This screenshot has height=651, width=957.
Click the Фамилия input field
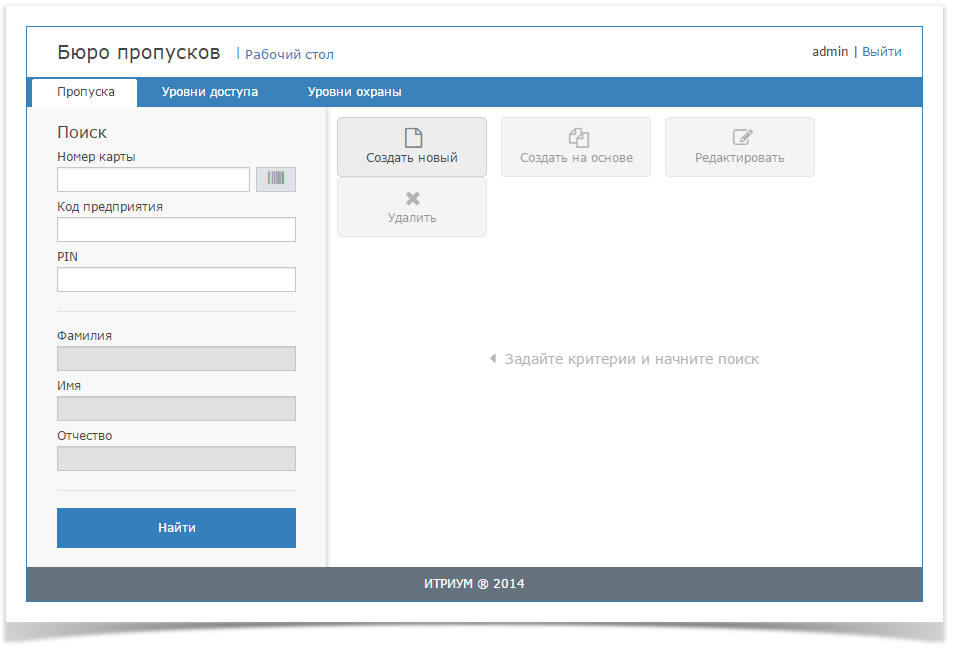click(x=176, y=359)
